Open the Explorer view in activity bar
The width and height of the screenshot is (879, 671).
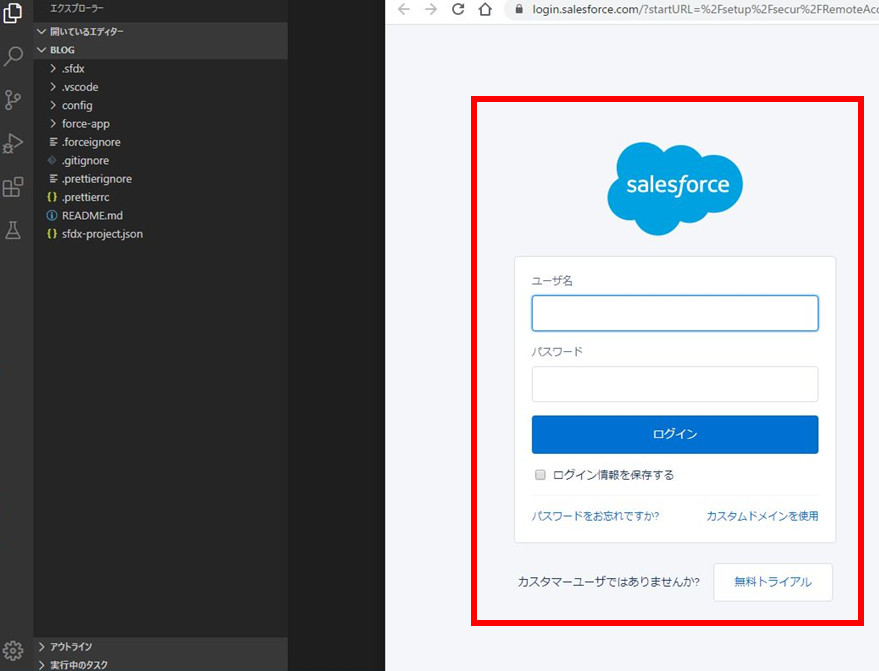13,13
